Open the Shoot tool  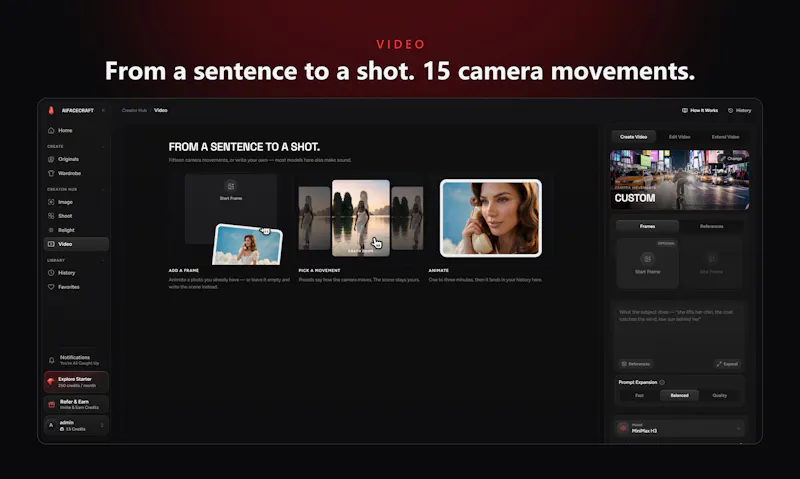pyautogui.click(x=76, y=216)
